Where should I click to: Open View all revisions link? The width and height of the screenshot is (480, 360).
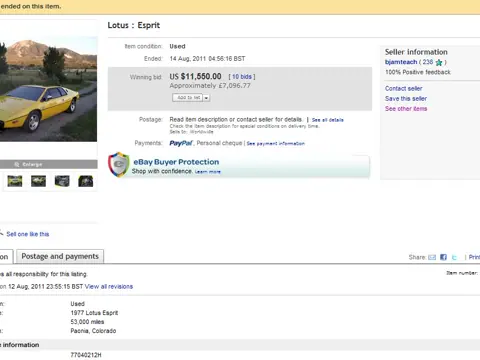109,286
